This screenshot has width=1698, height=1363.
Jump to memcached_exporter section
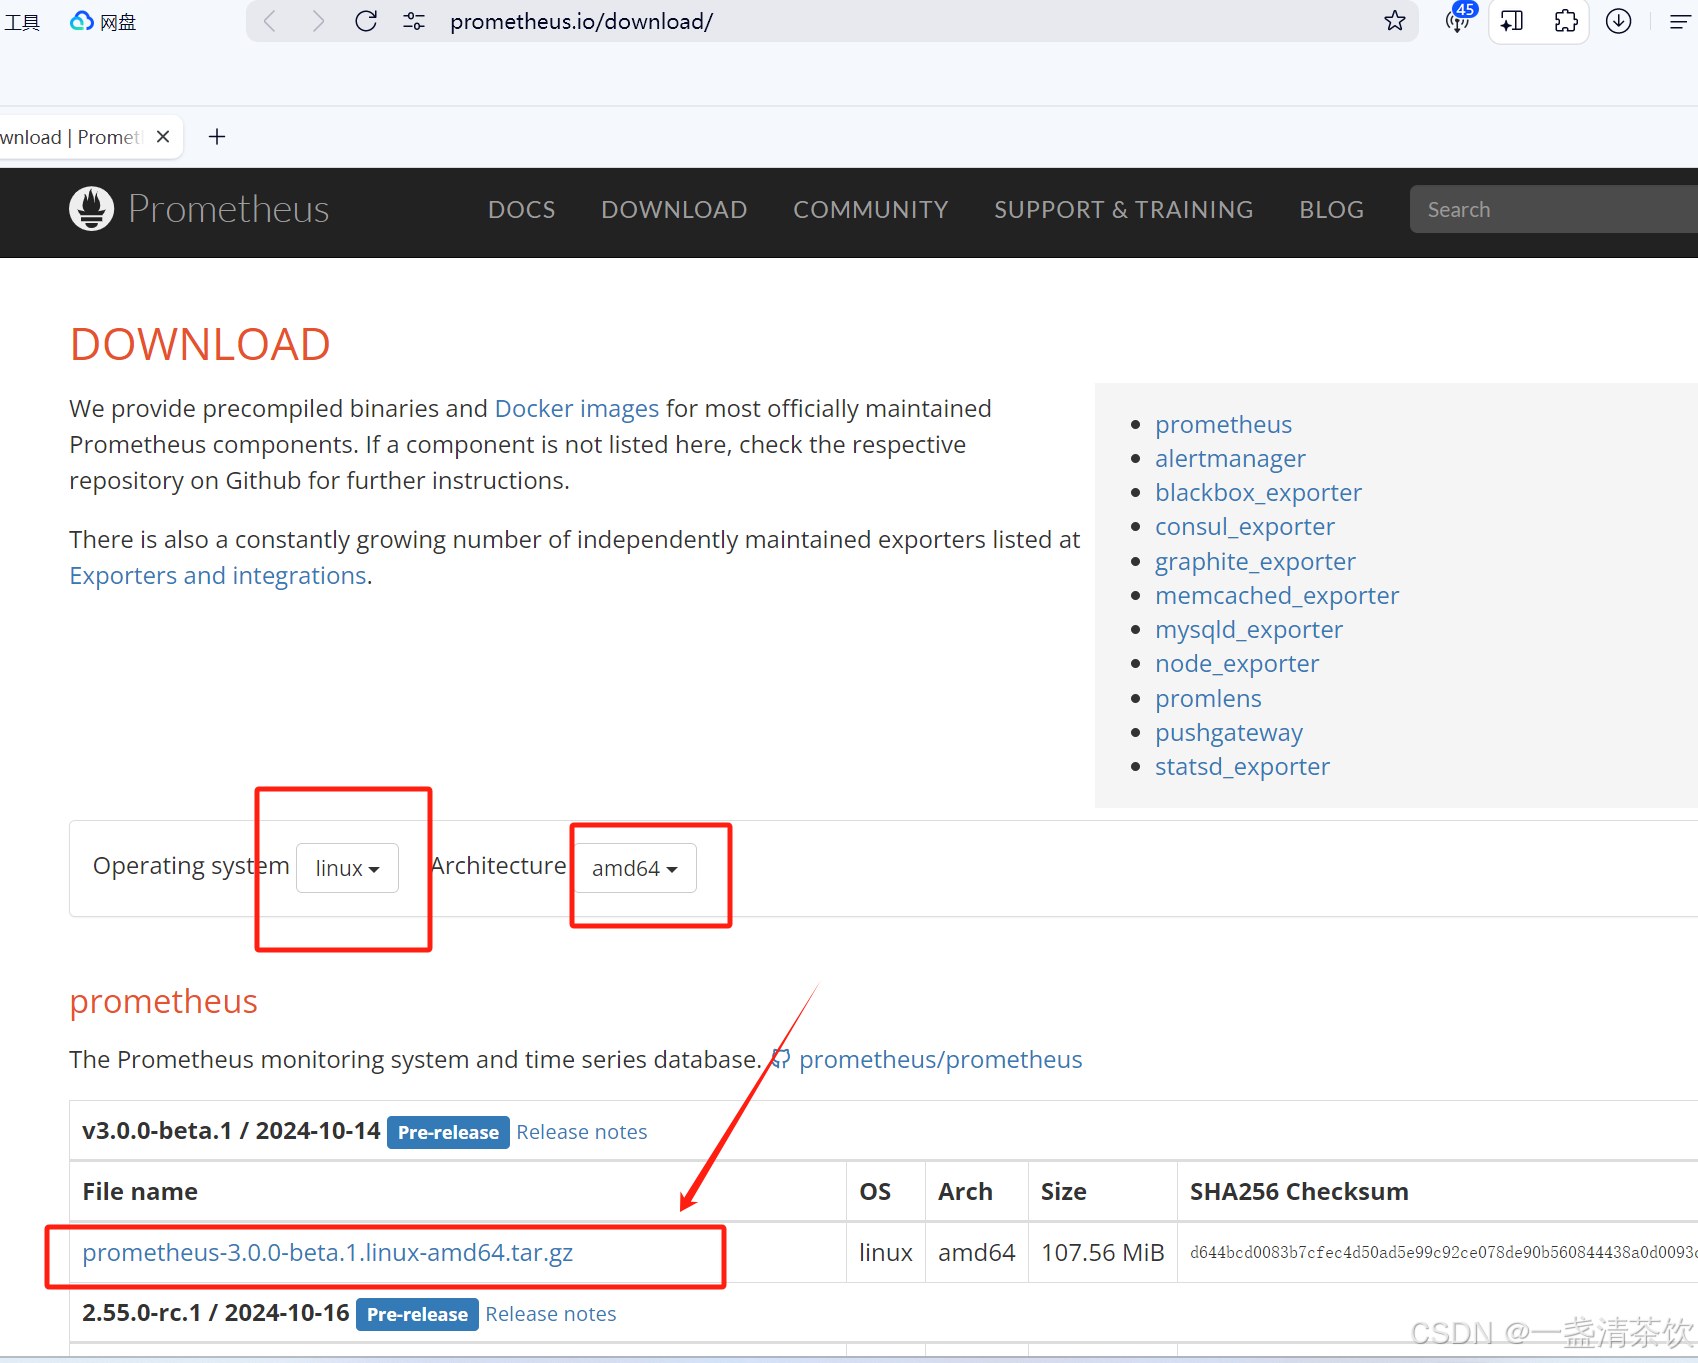click(x=1277, y=595)
